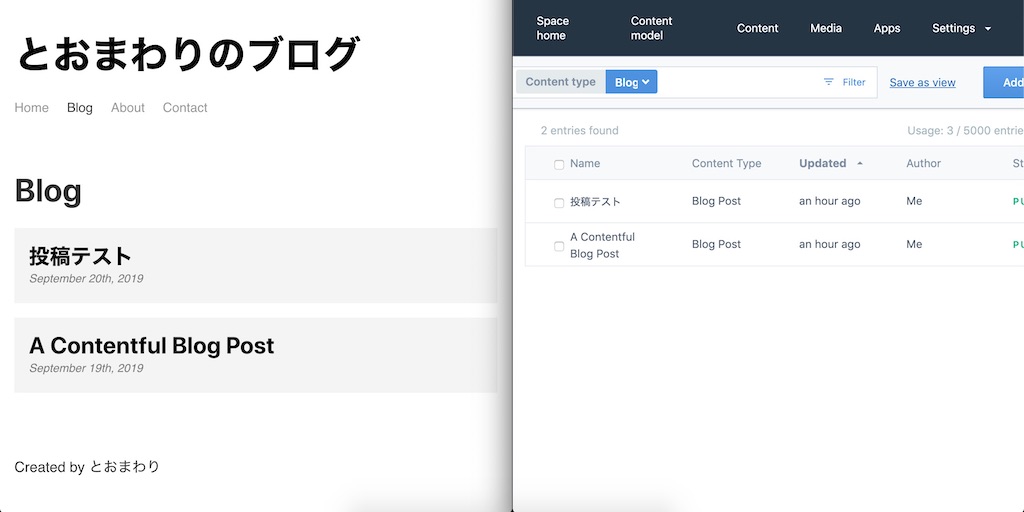Open A Contentful Blog Post card on blog site
Image resolution: width=1024 pixels, height=512 pixels.
[x=255, y=355]
